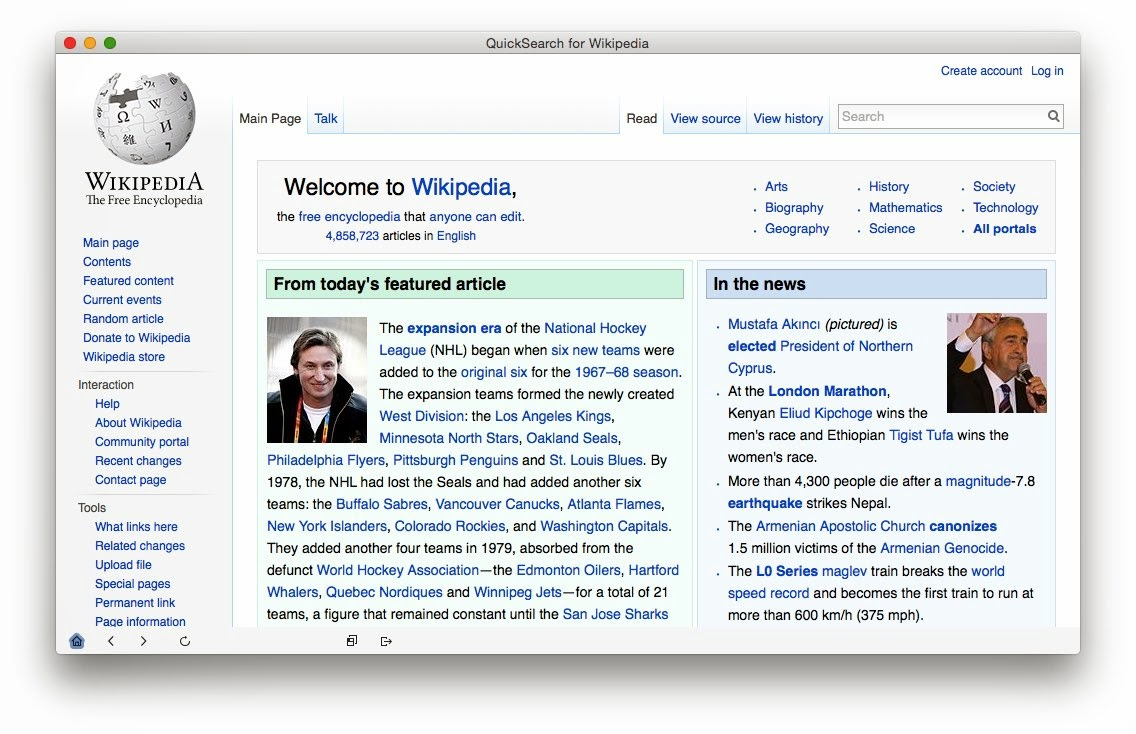The height and width of the screenshot is (734, 1136).
Task: Open the London Marathon news link
Action: 827,391
